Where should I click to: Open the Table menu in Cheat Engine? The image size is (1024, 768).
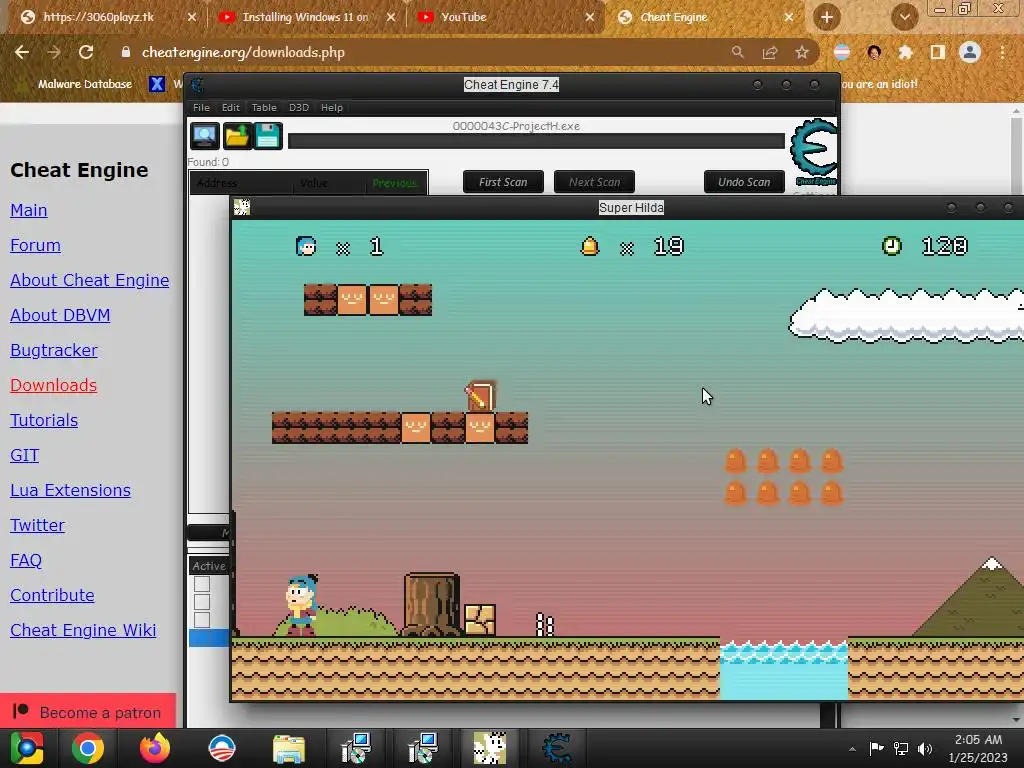(264, 107)
